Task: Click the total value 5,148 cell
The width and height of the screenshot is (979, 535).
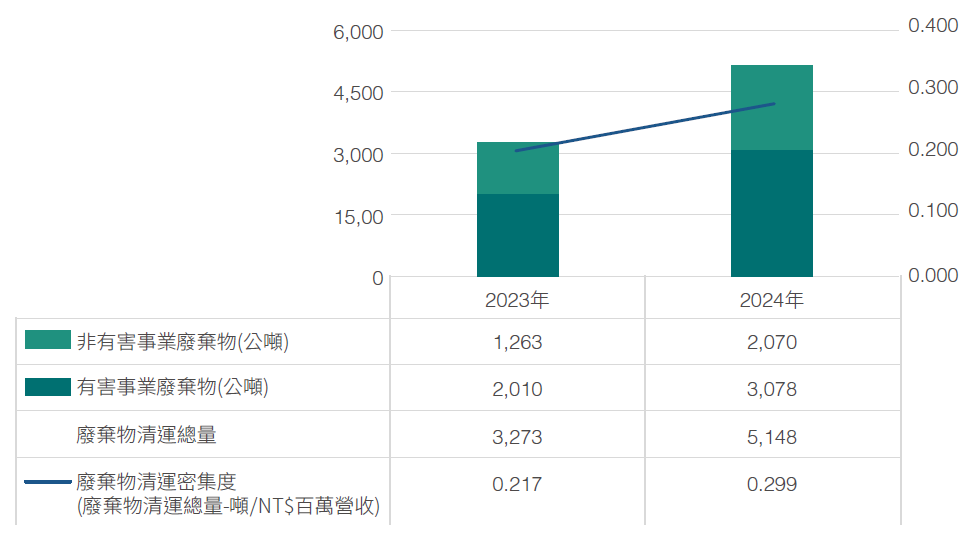Action: coord(771,436)
